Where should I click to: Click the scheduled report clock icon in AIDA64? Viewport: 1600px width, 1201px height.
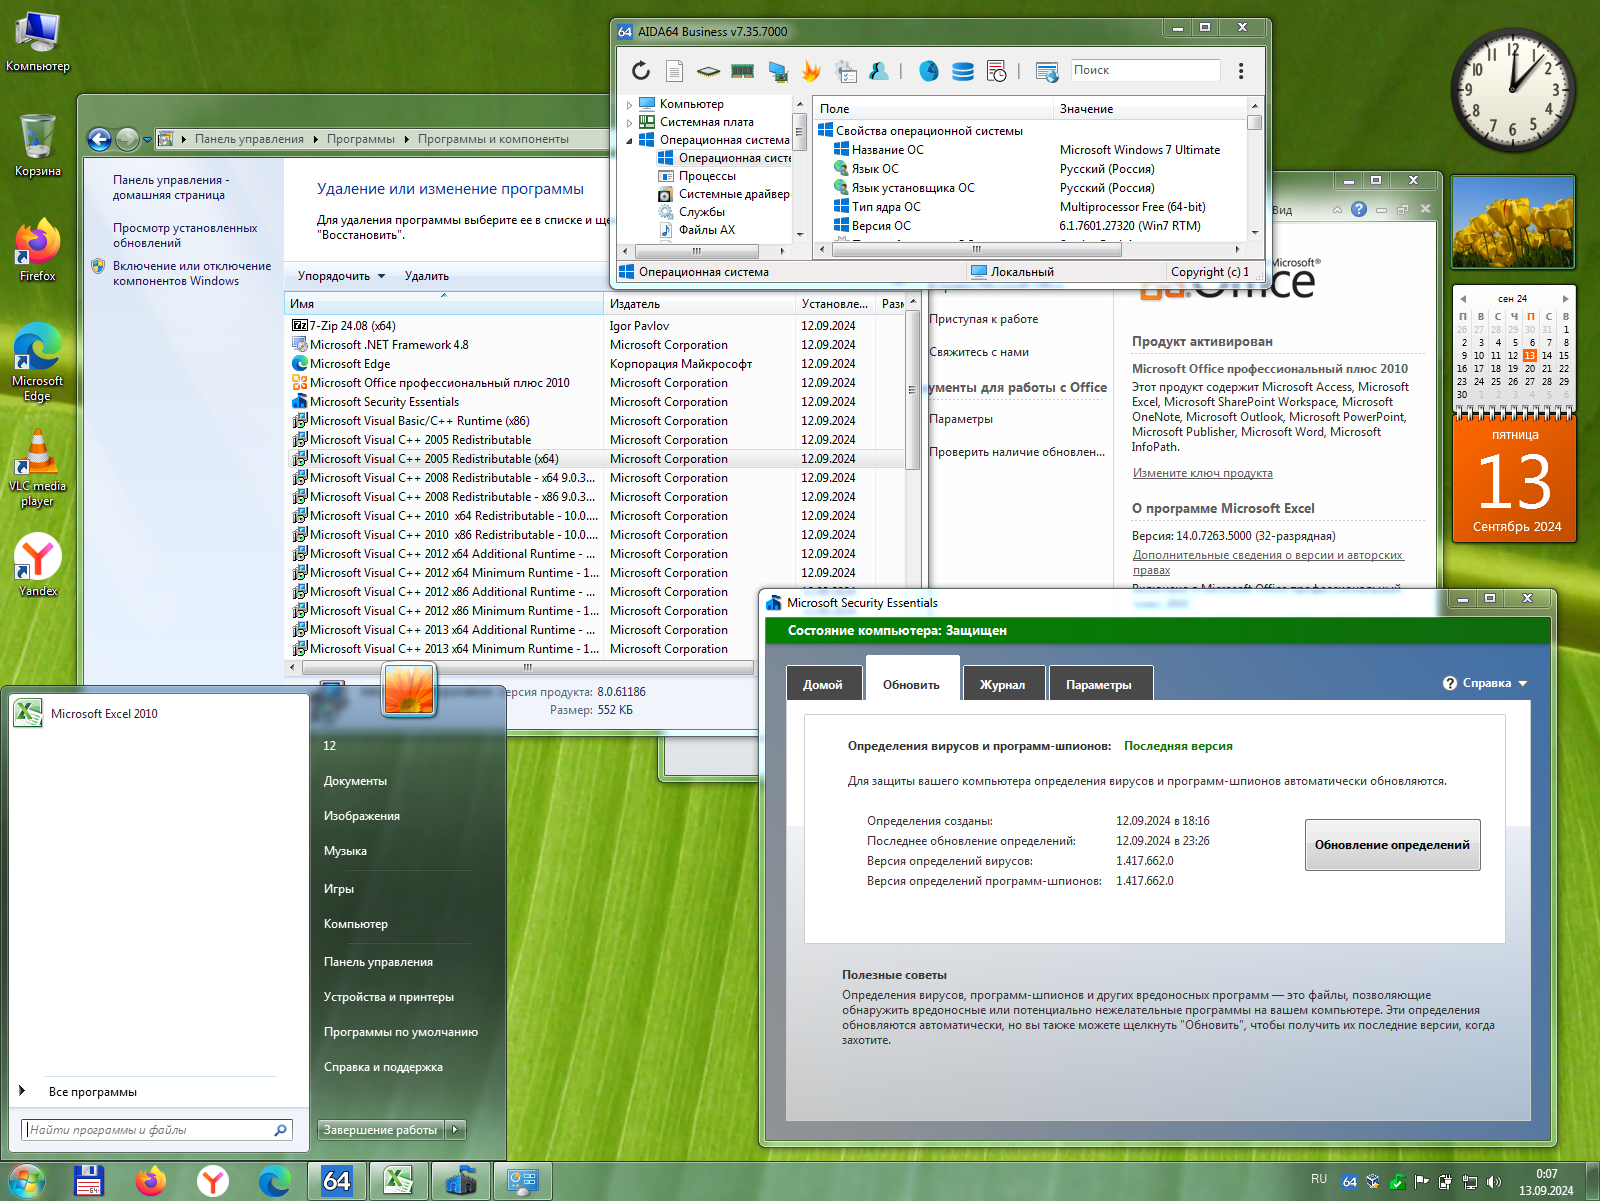tap(997, 71)
